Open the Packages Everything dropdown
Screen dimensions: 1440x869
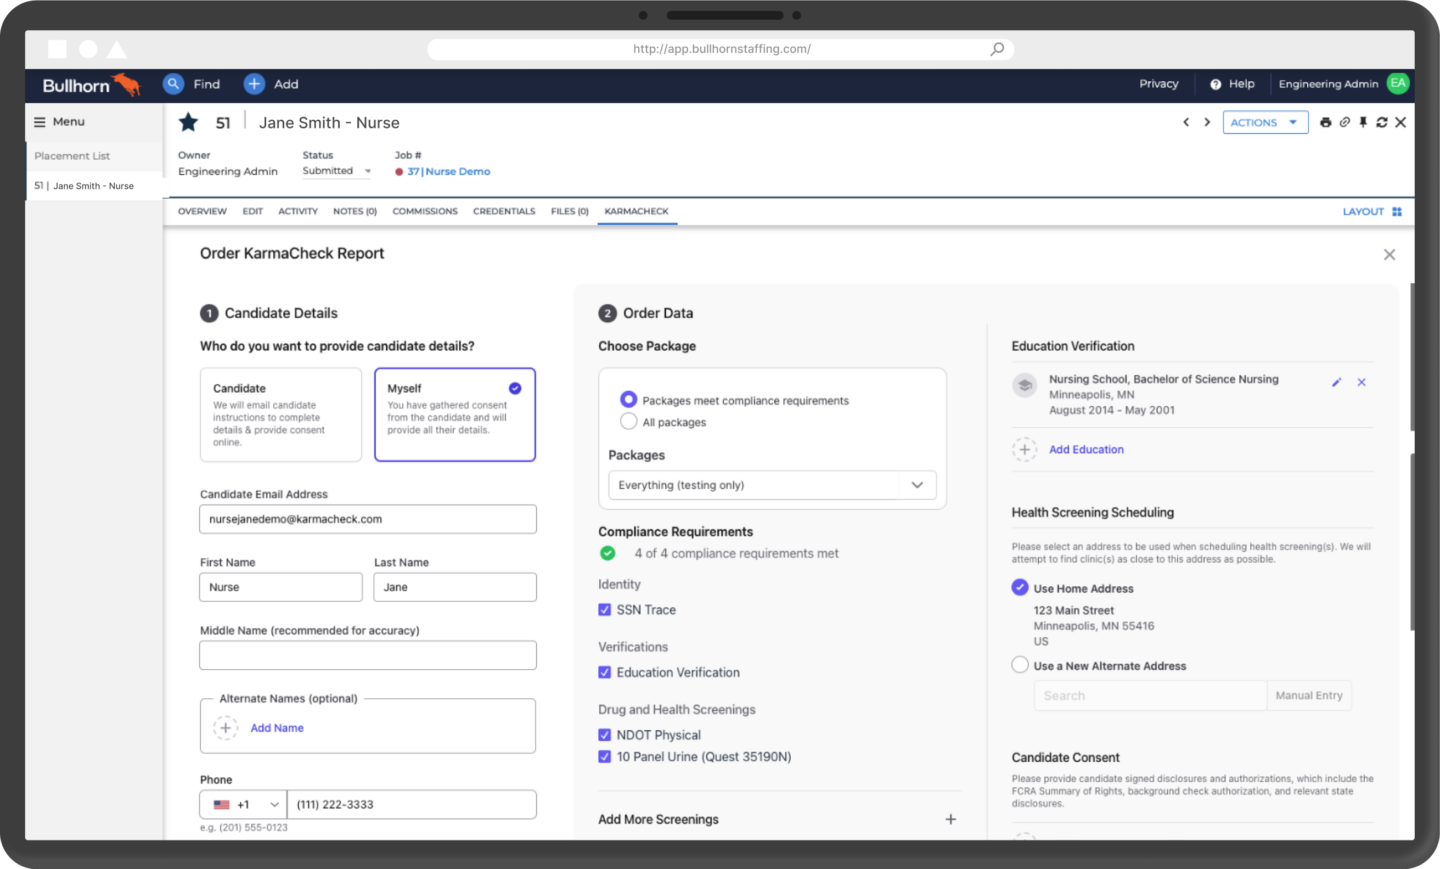[772, 485]
